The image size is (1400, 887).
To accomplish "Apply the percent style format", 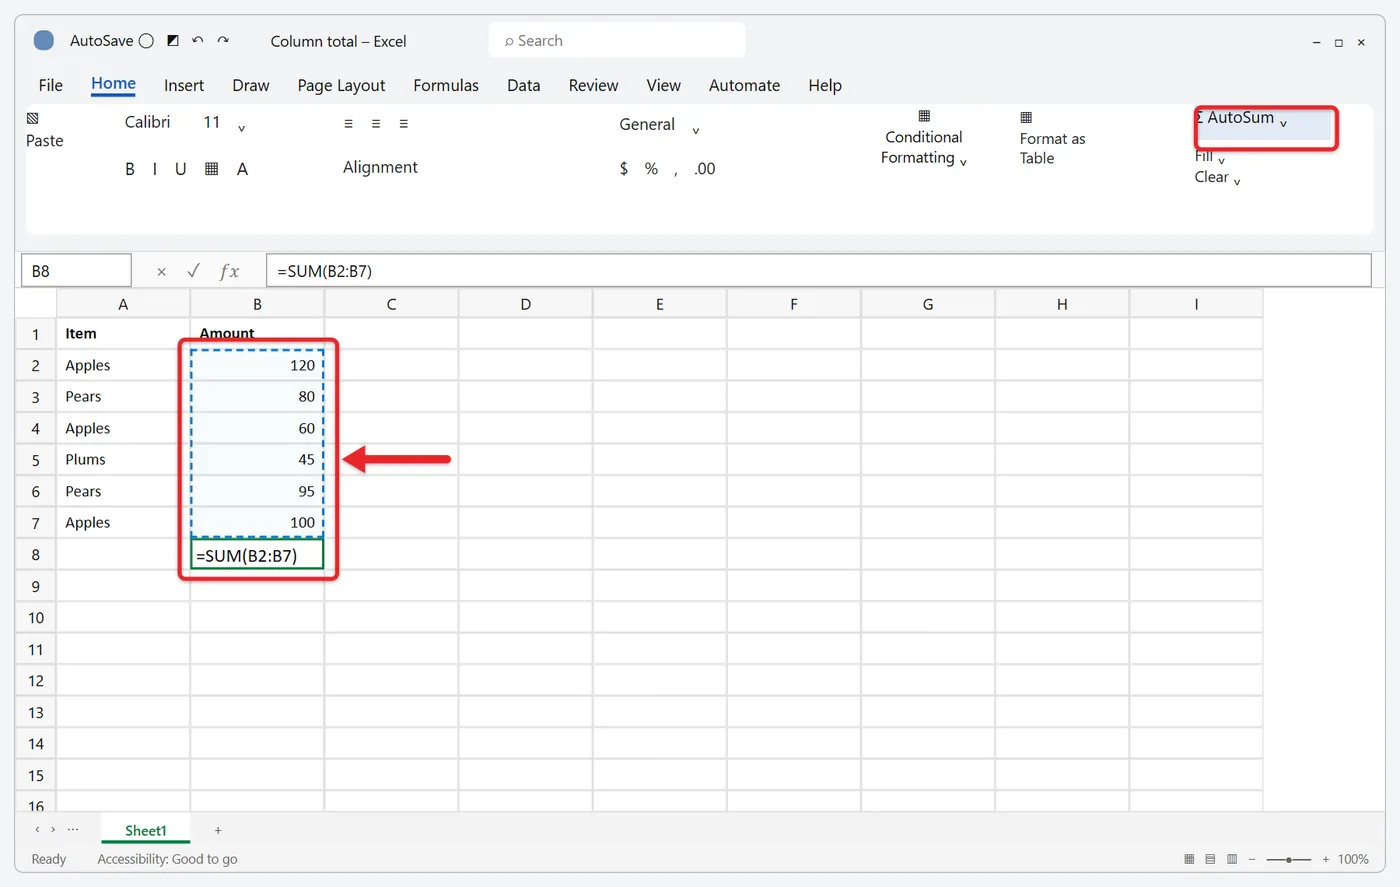I will [651, 169].
